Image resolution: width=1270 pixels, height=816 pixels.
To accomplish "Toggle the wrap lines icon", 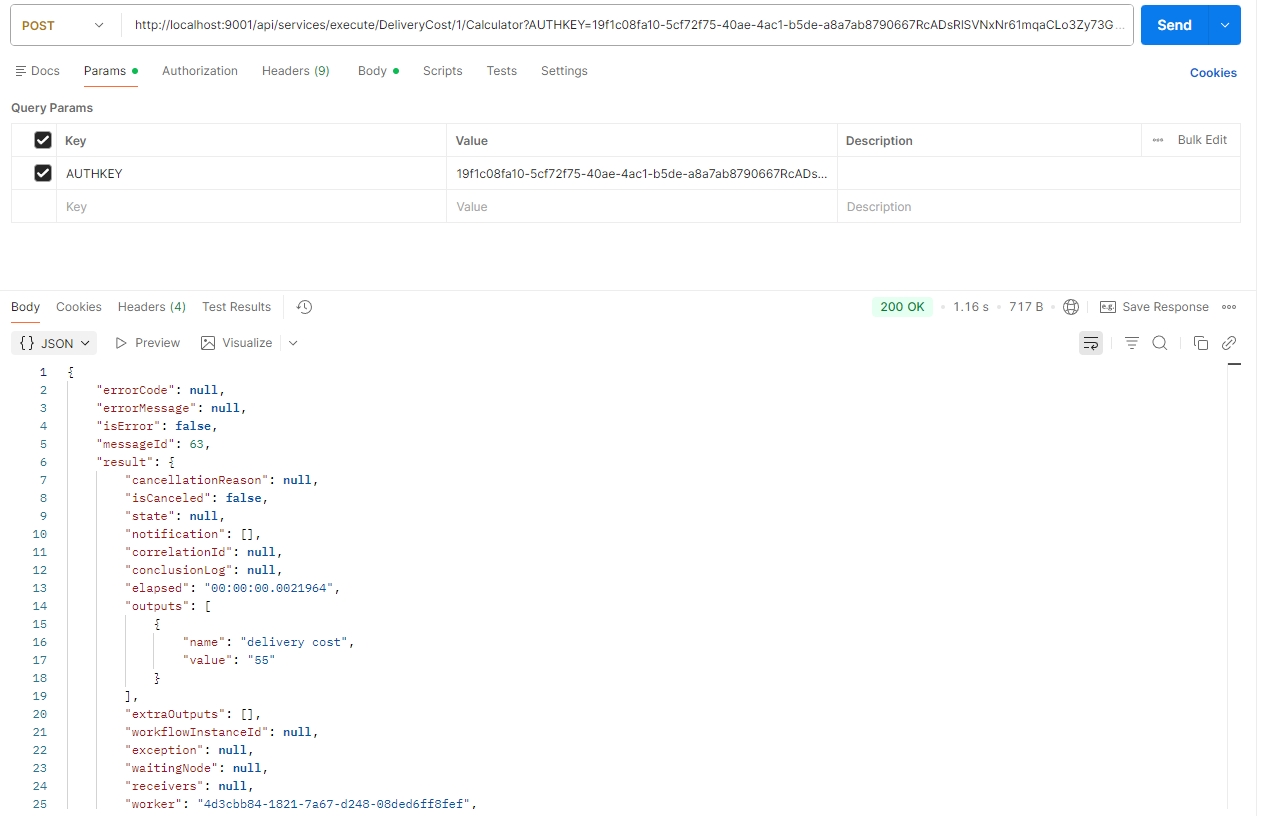I will pos(1091,343).
